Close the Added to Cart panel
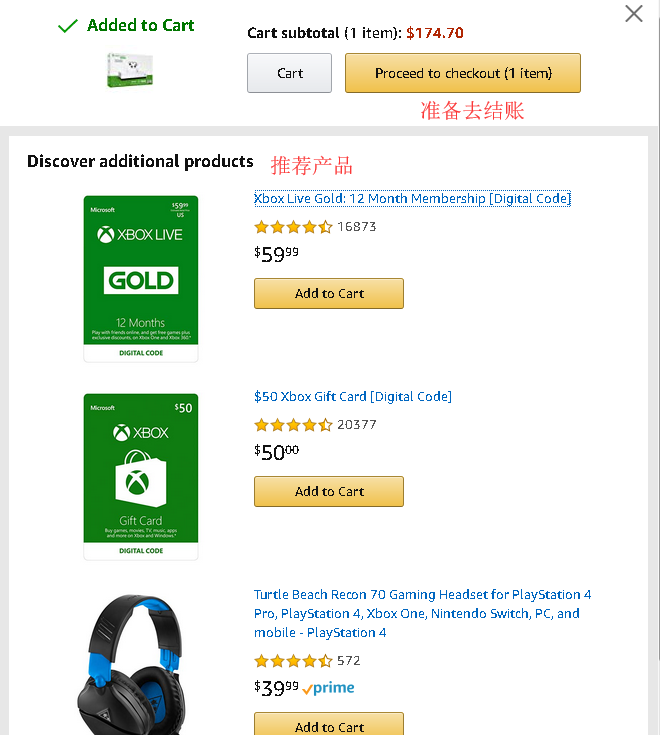Image resolution: width=660 pixels, height=735 pixels. click(x=634, y=14)
